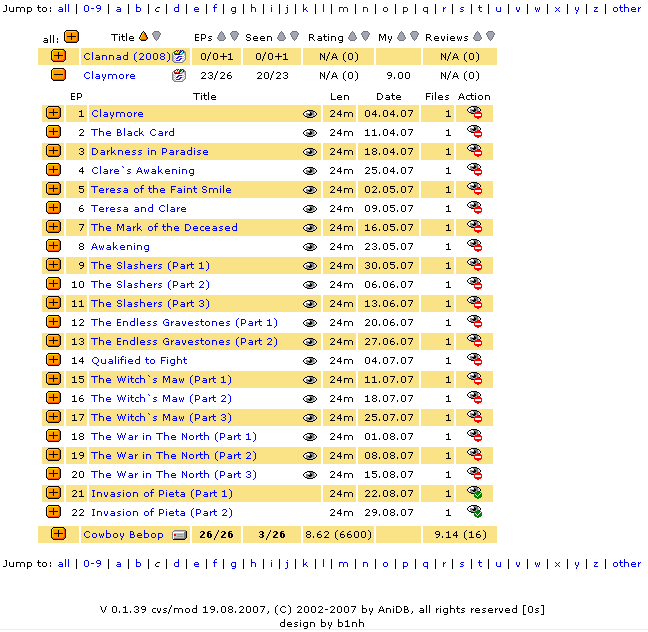Click unwatch action icon for The Black Card

pyautogui.click(x=474, y=133)
